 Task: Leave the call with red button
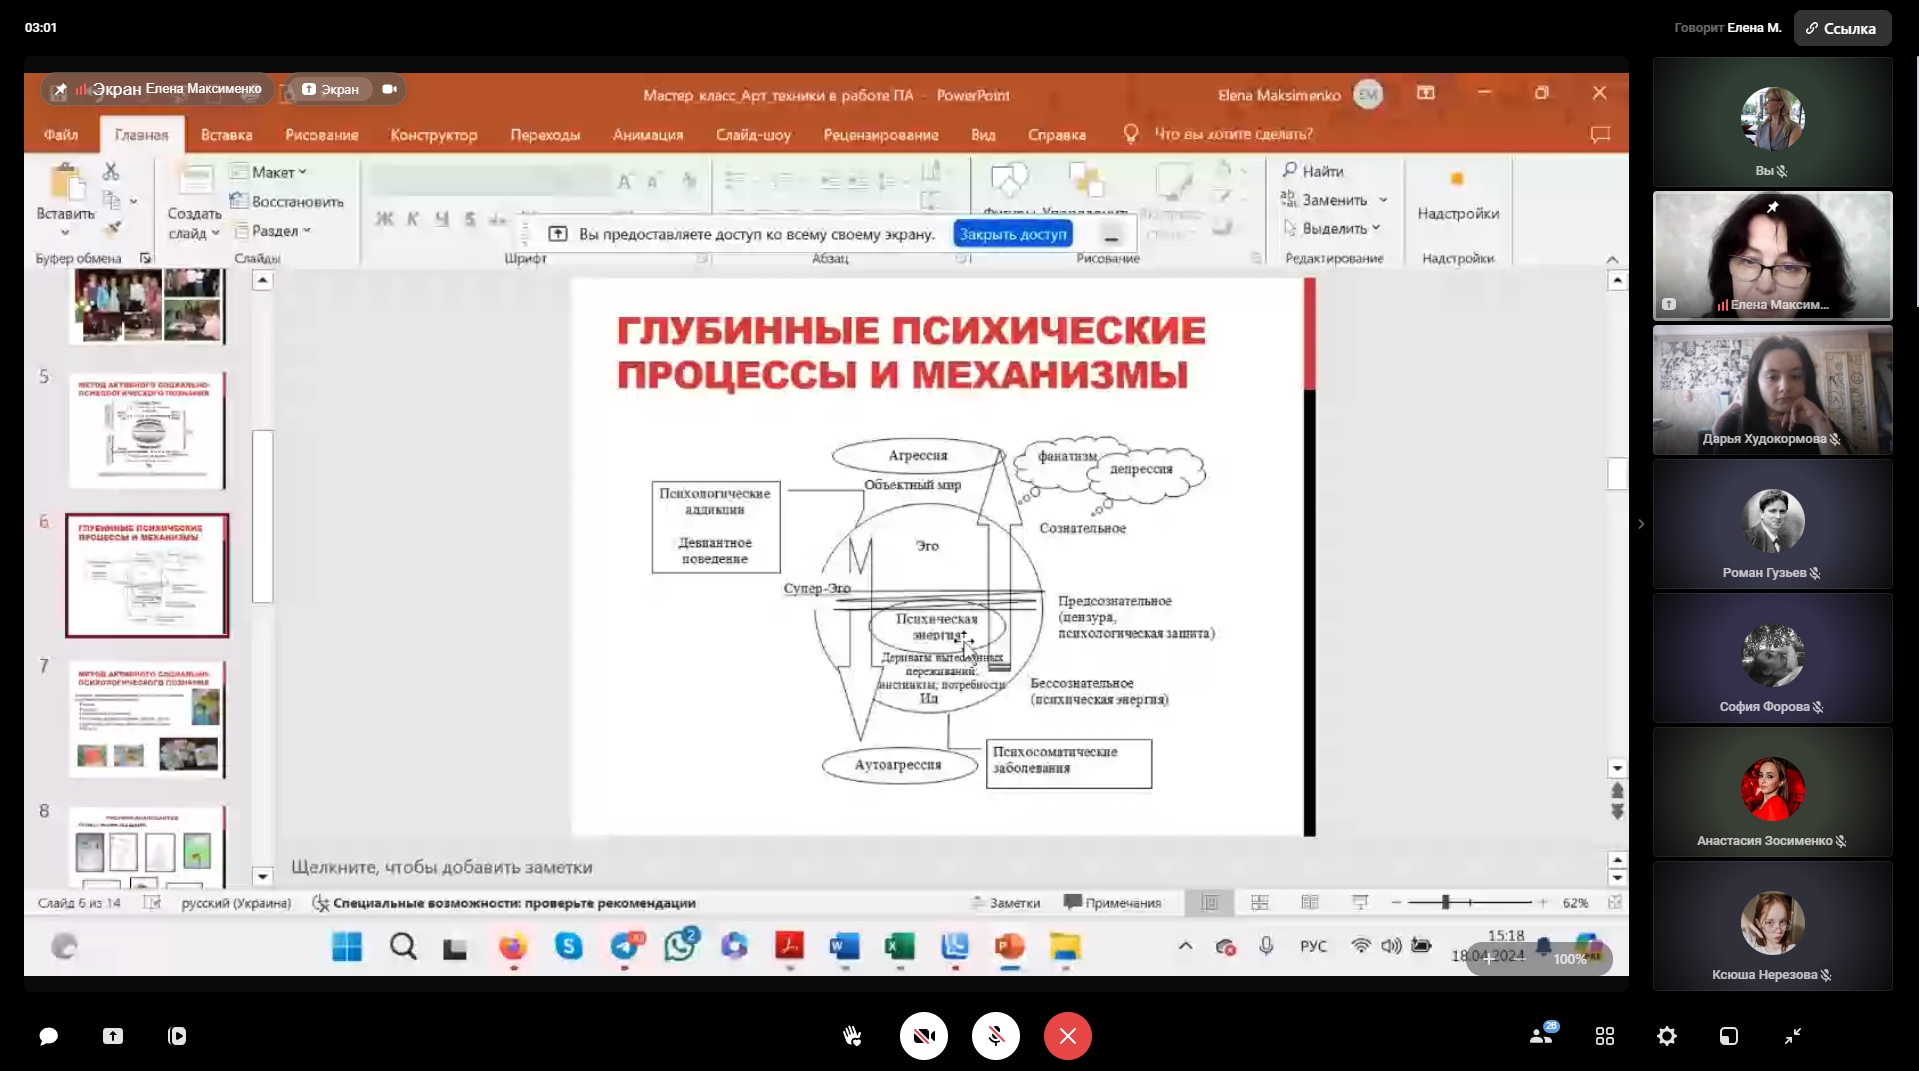(x=1067, y=1036)
